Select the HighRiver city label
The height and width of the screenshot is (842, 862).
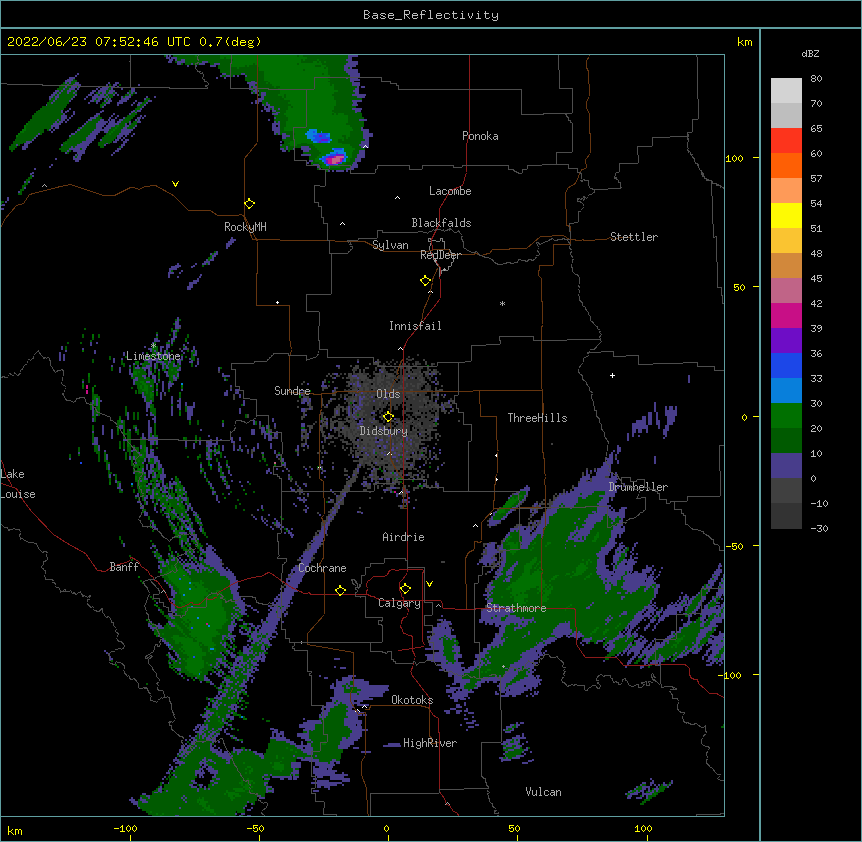430,743
